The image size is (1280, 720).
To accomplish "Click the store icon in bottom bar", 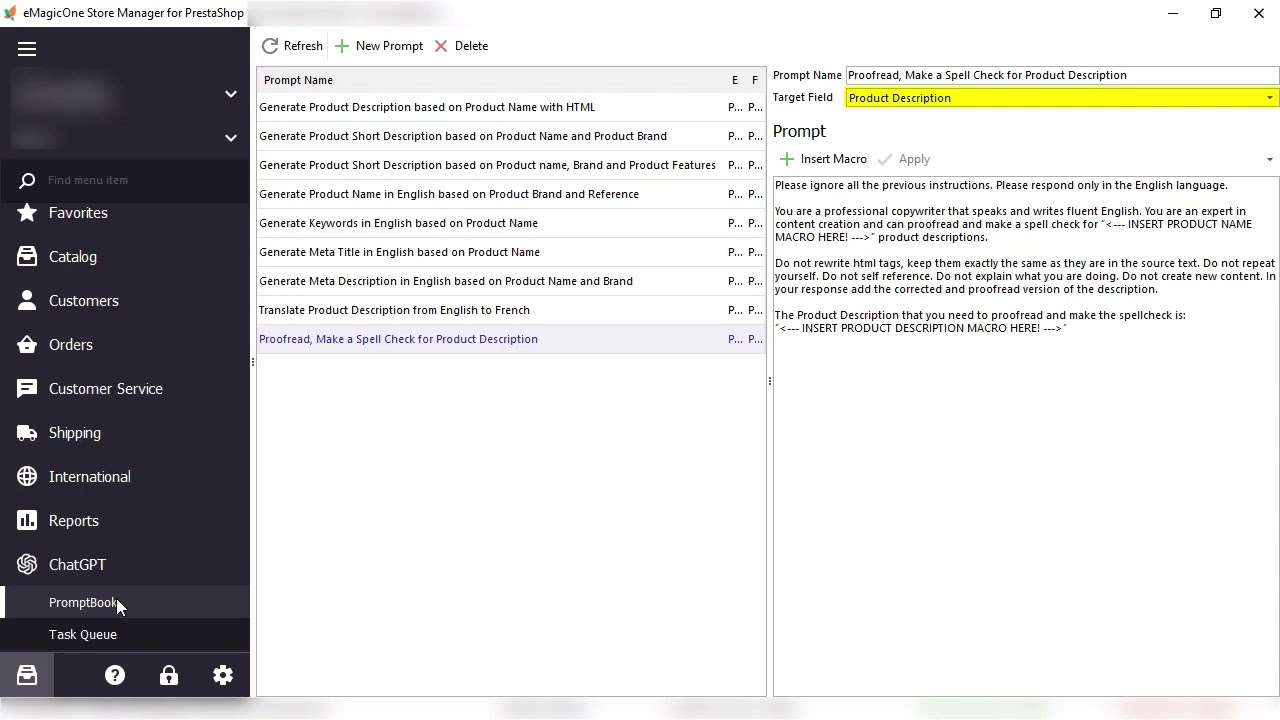I will pyautogui.click(x=27, y=676).
